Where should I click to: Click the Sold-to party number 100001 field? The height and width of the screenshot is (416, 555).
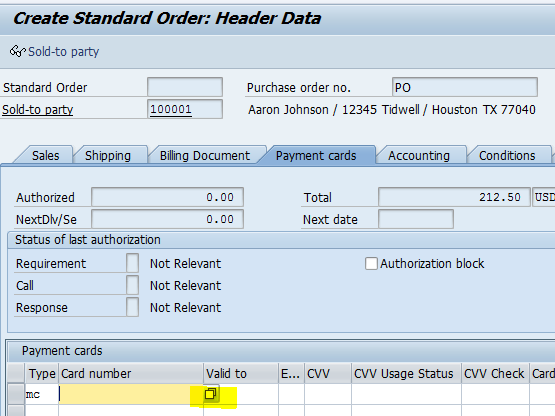pos(185,109)
